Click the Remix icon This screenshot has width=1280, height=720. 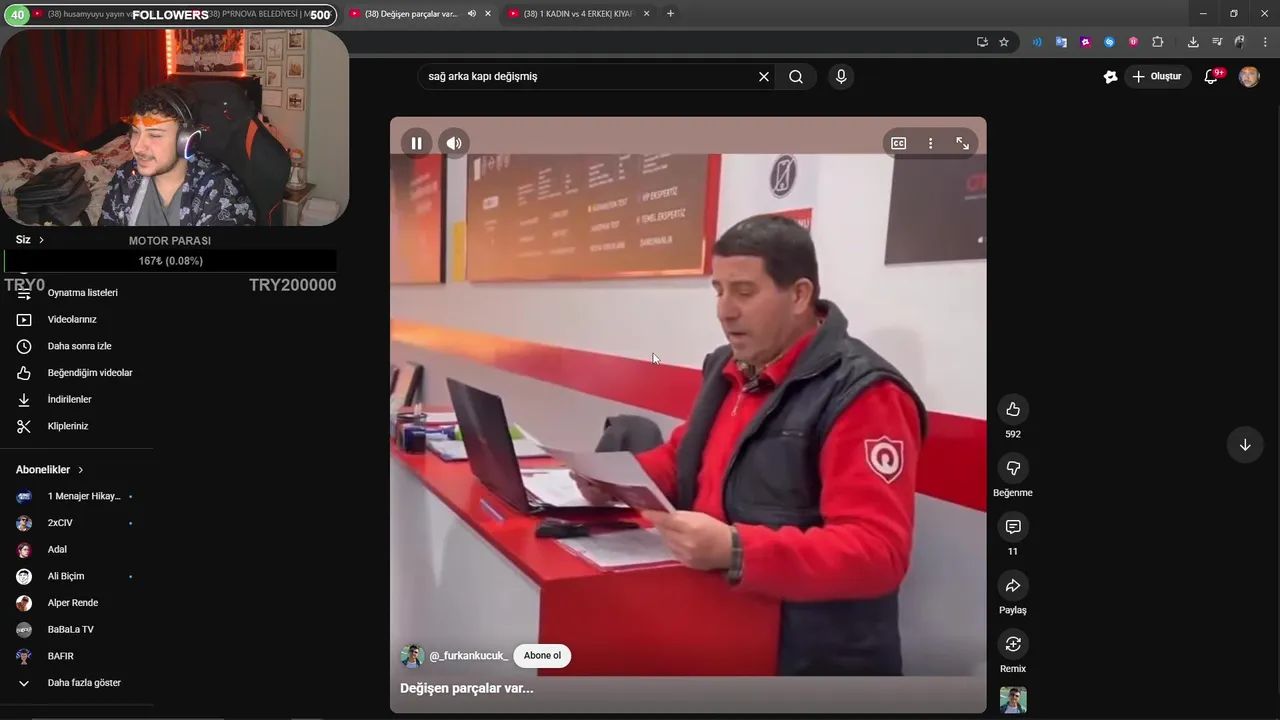(x=1013, y=644)
